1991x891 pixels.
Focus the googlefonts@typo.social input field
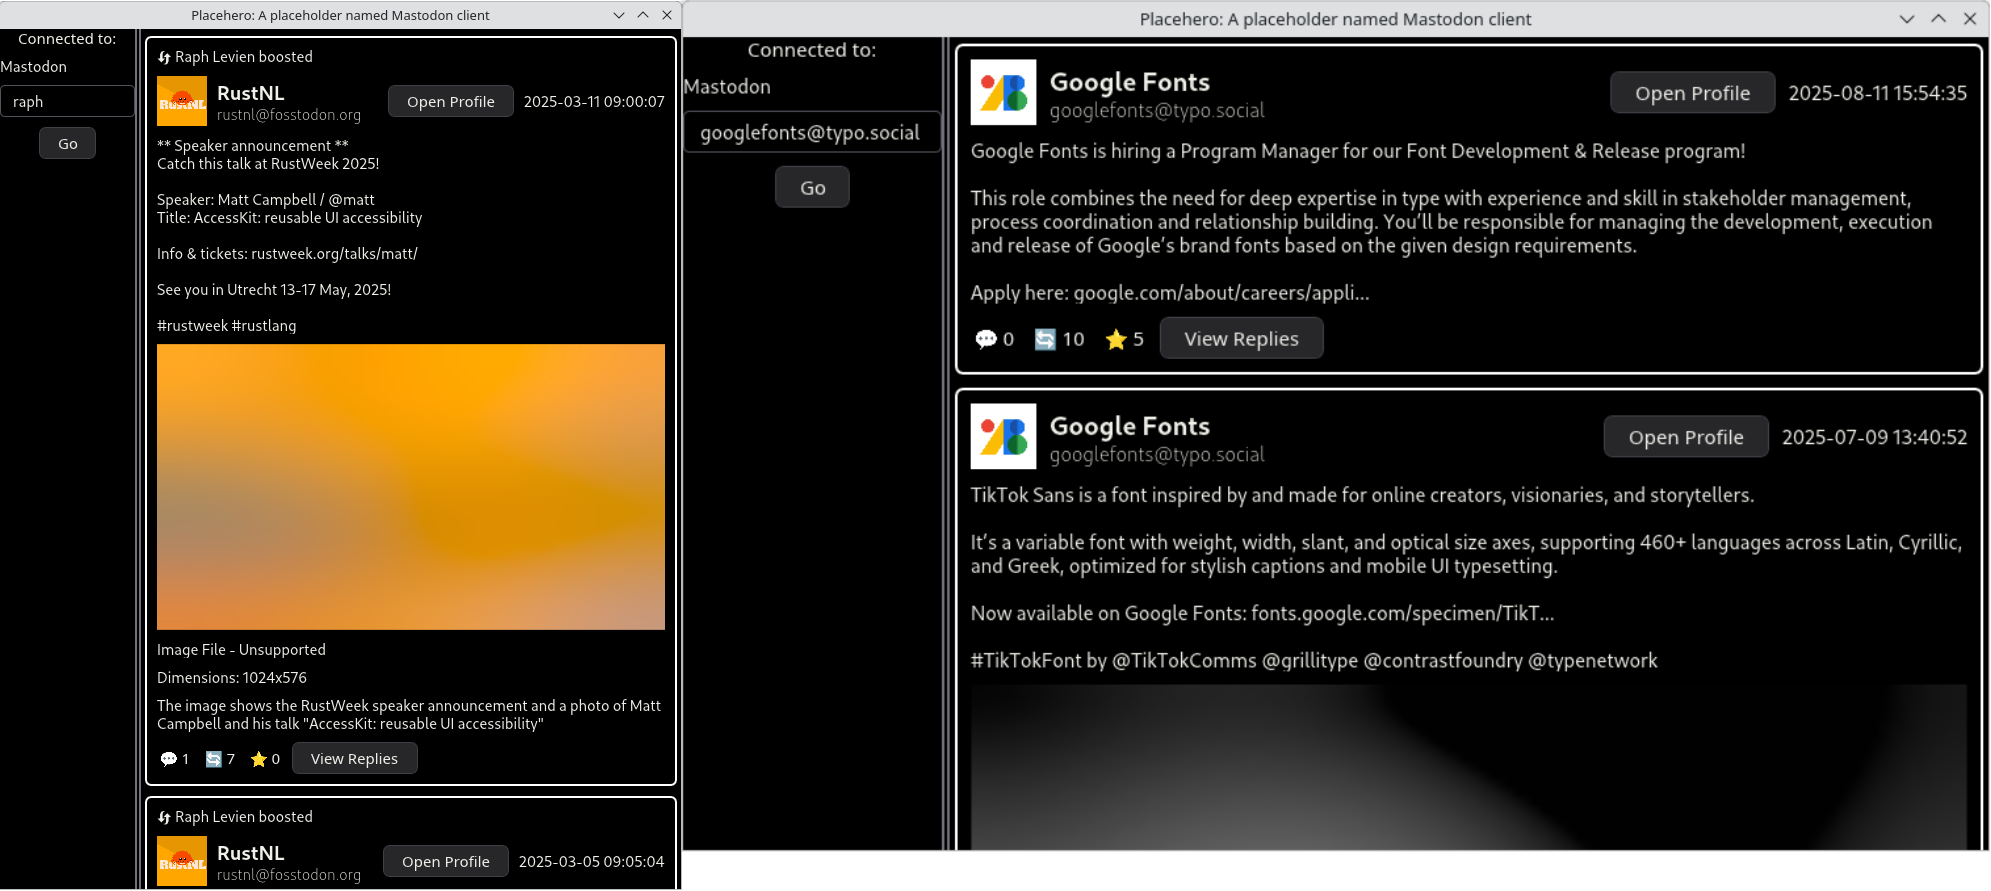pos(812,132)
